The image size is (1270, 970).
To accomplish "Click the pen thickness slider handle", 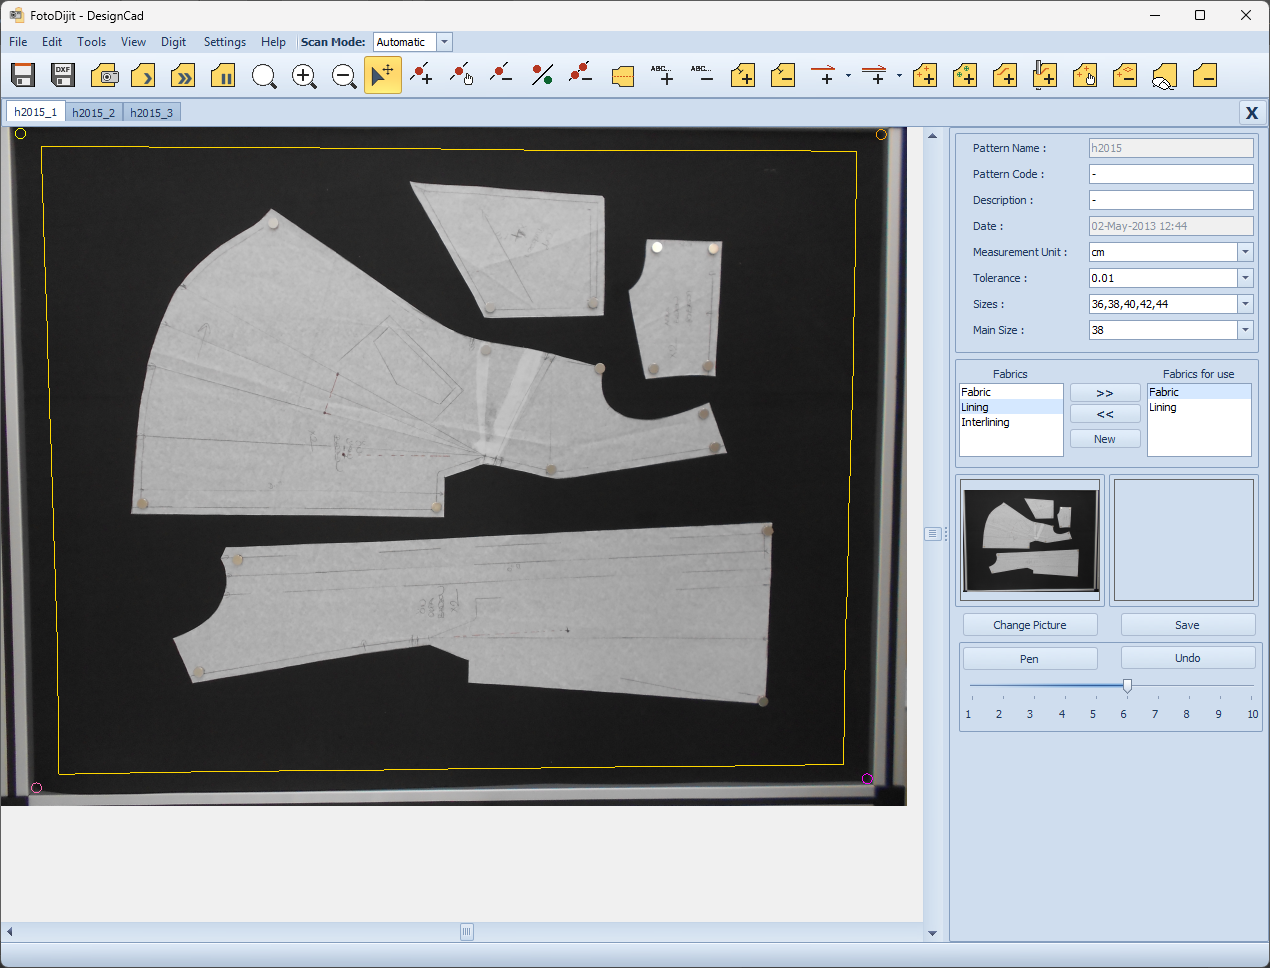I will click(x=1127, y=686).
